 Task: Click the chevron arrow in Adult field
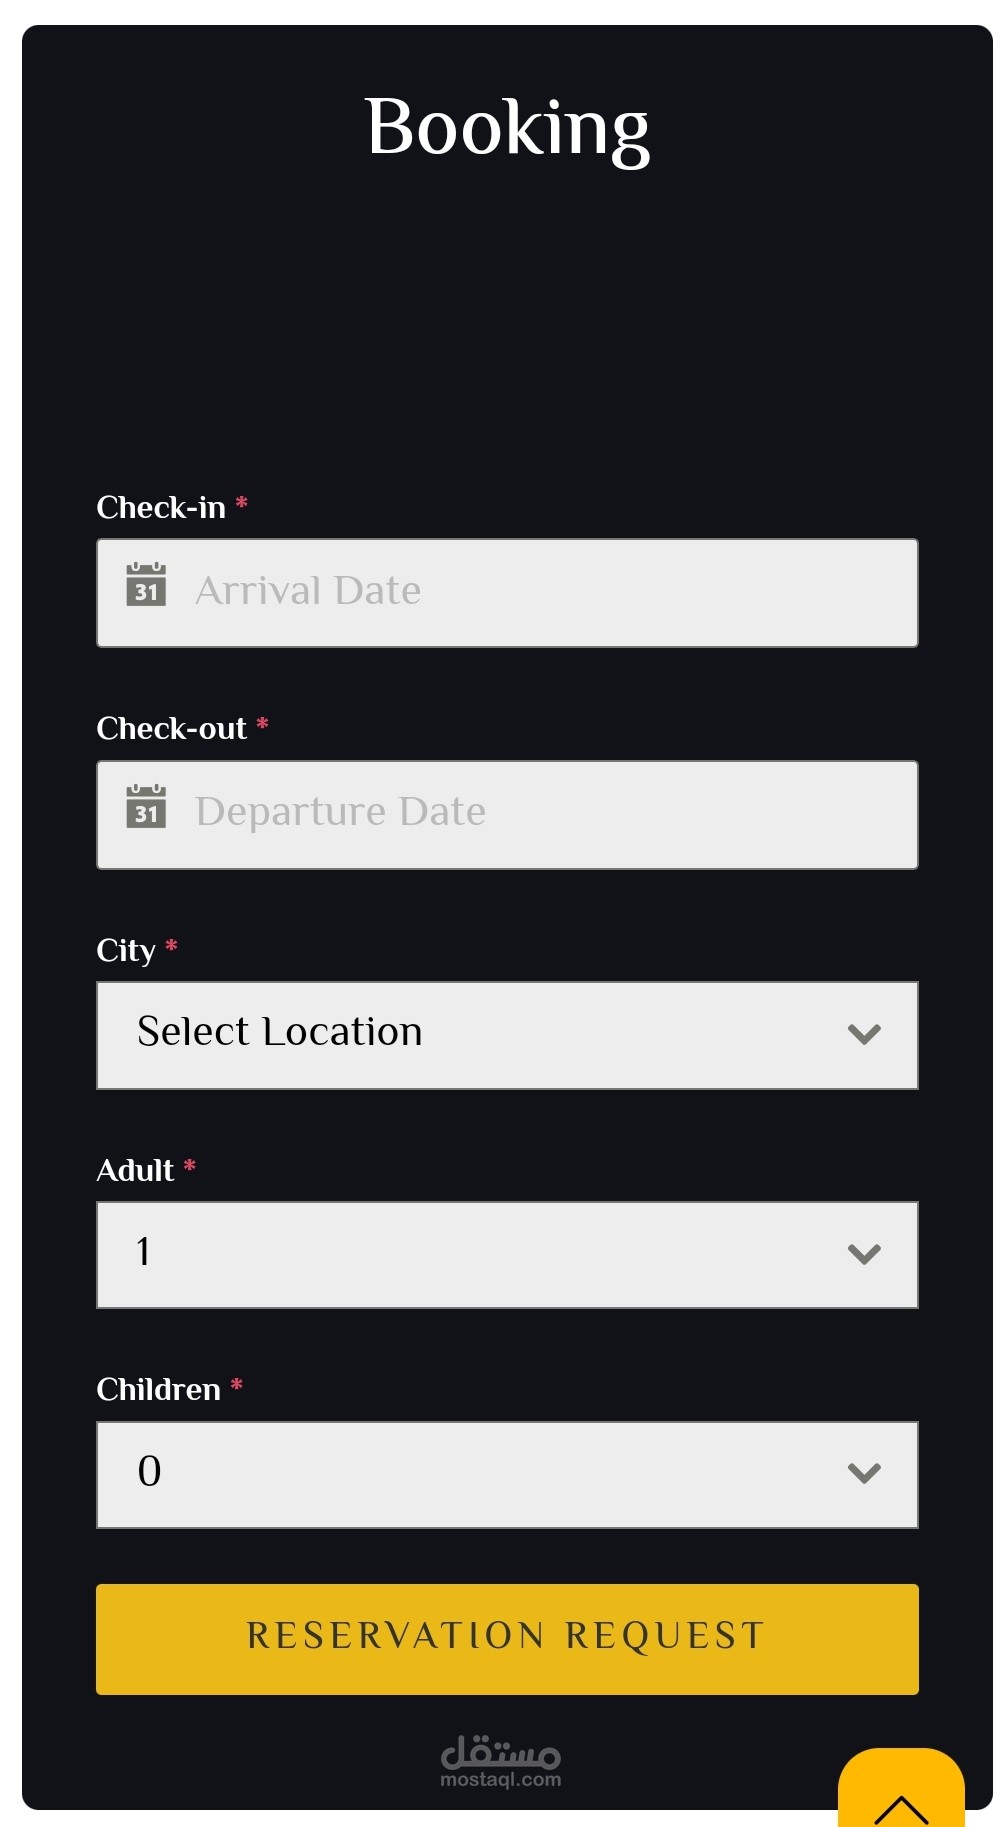click(864, 1254)
